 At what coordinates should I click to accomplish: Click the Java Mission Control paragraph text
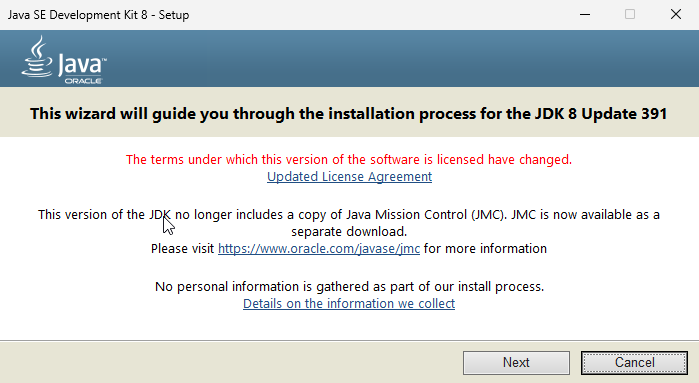[x=349, y=223]
